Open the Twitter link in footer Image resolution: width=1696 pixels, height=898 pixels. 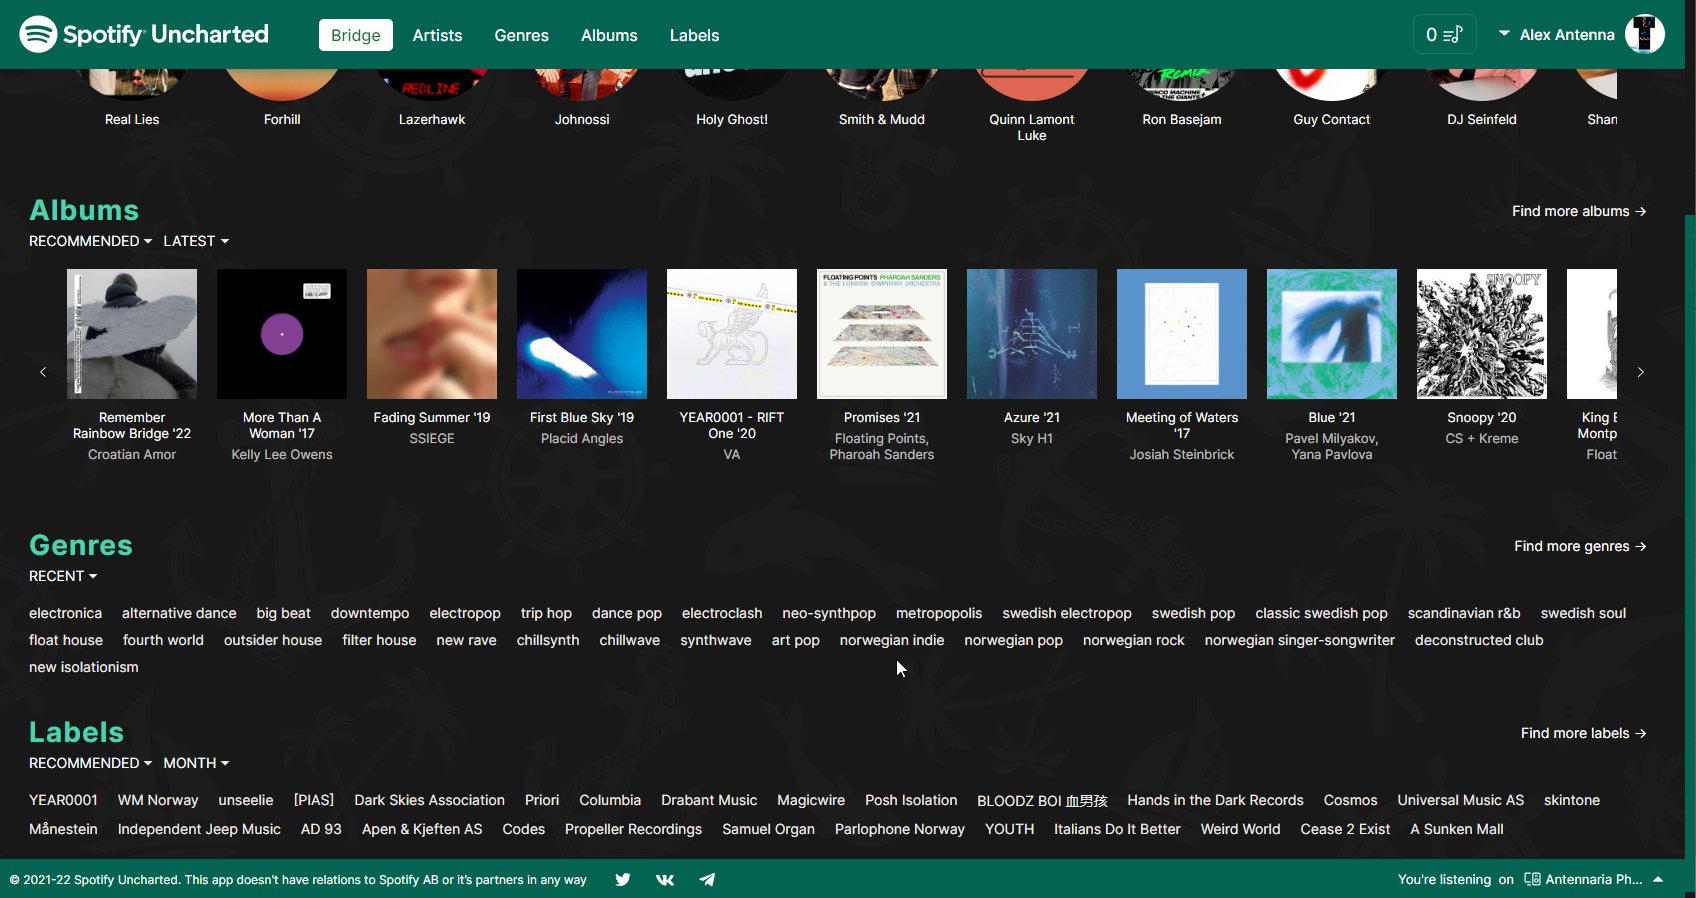pos(623,880)
